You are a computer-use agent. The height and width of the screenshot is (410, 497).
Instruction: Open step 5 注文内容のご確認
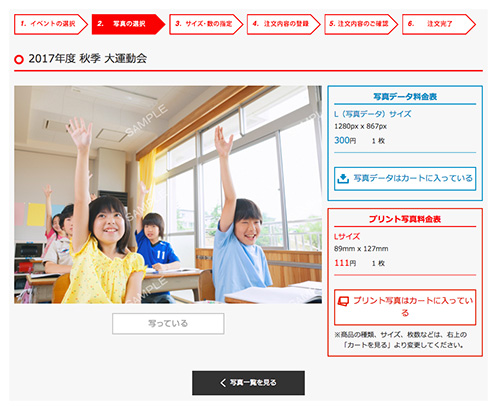pyautogui.click(x=361, y=24)
